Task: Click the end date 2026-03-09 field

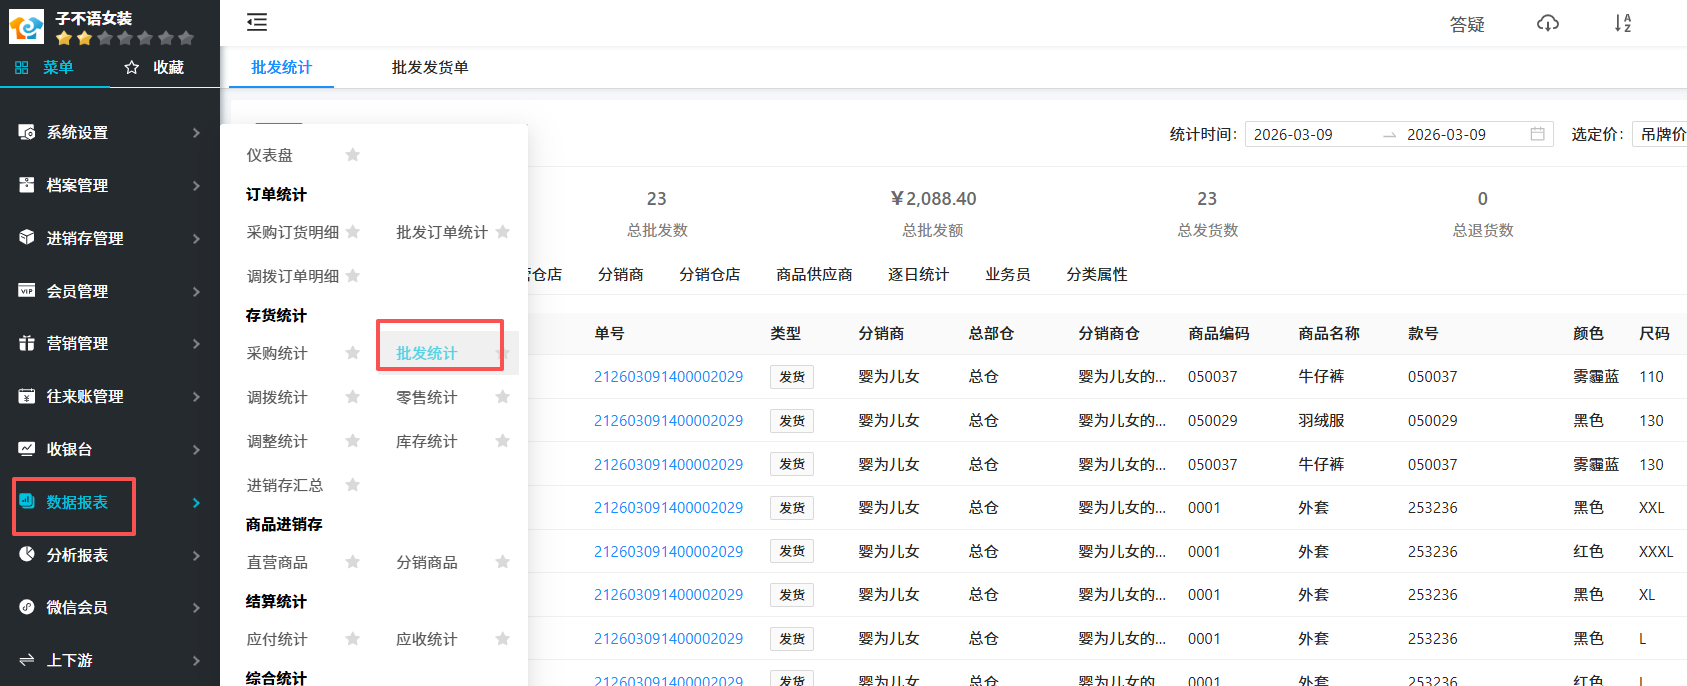Action: [1446, 134]
